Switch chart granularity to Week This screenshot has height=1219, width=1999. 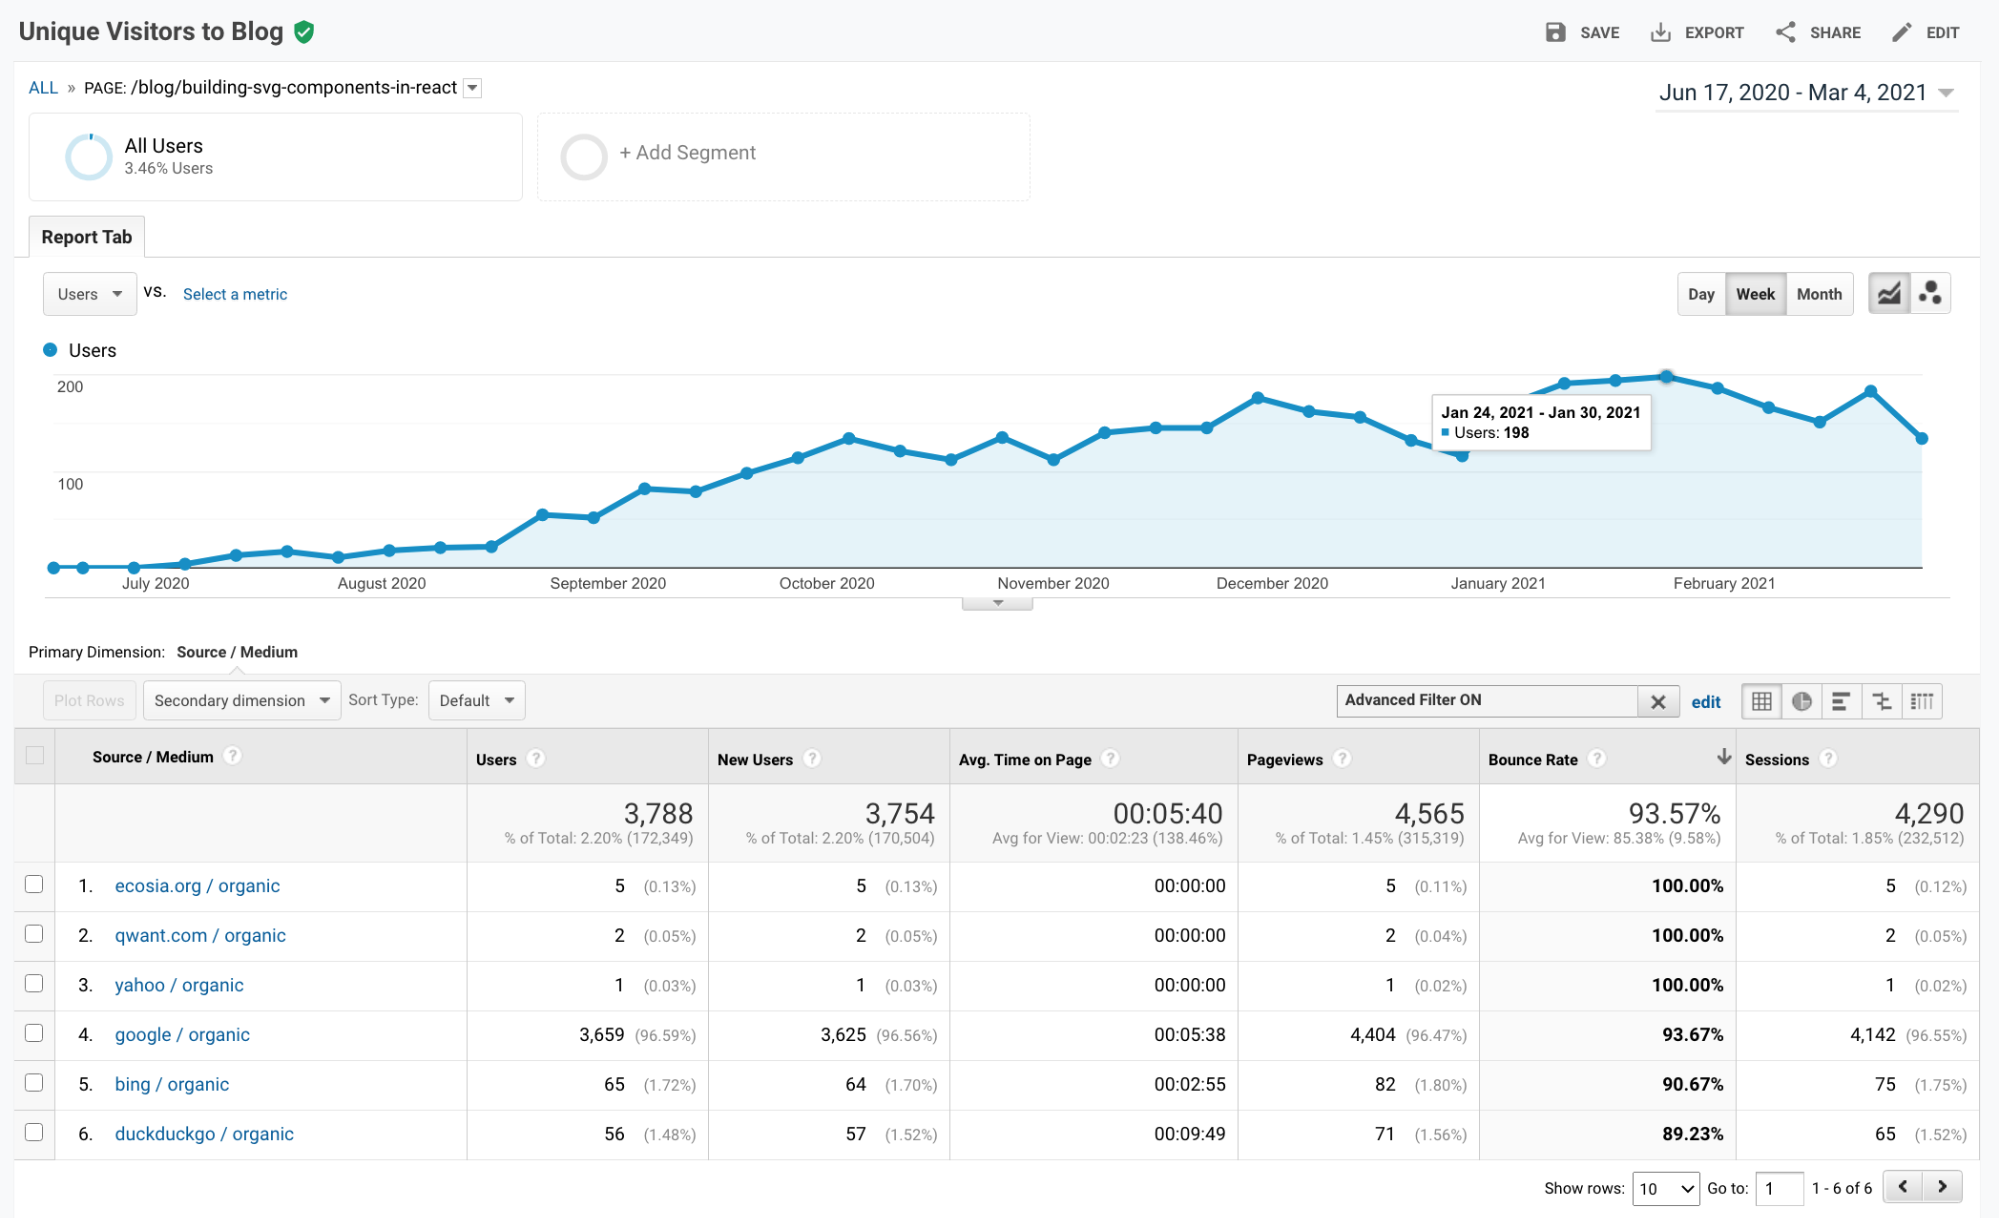click(1755, 294)
